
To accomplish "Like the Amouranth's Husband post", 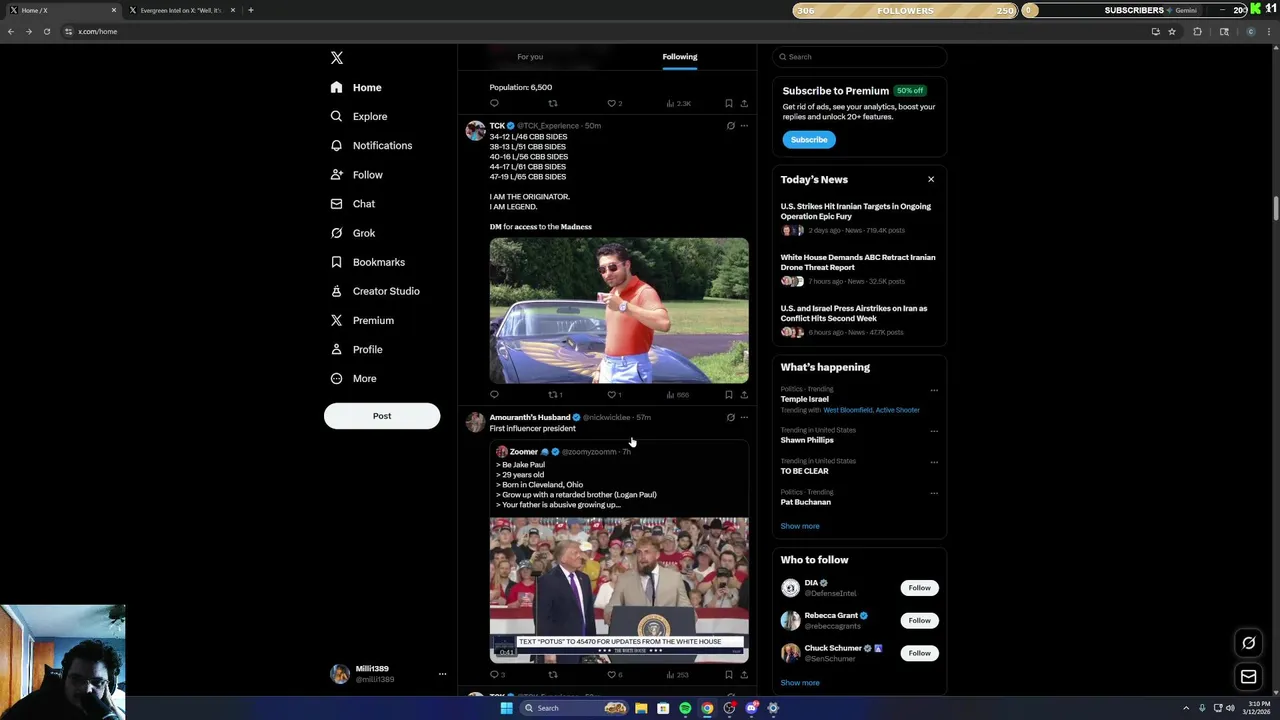I will click(x=614, y=675).
